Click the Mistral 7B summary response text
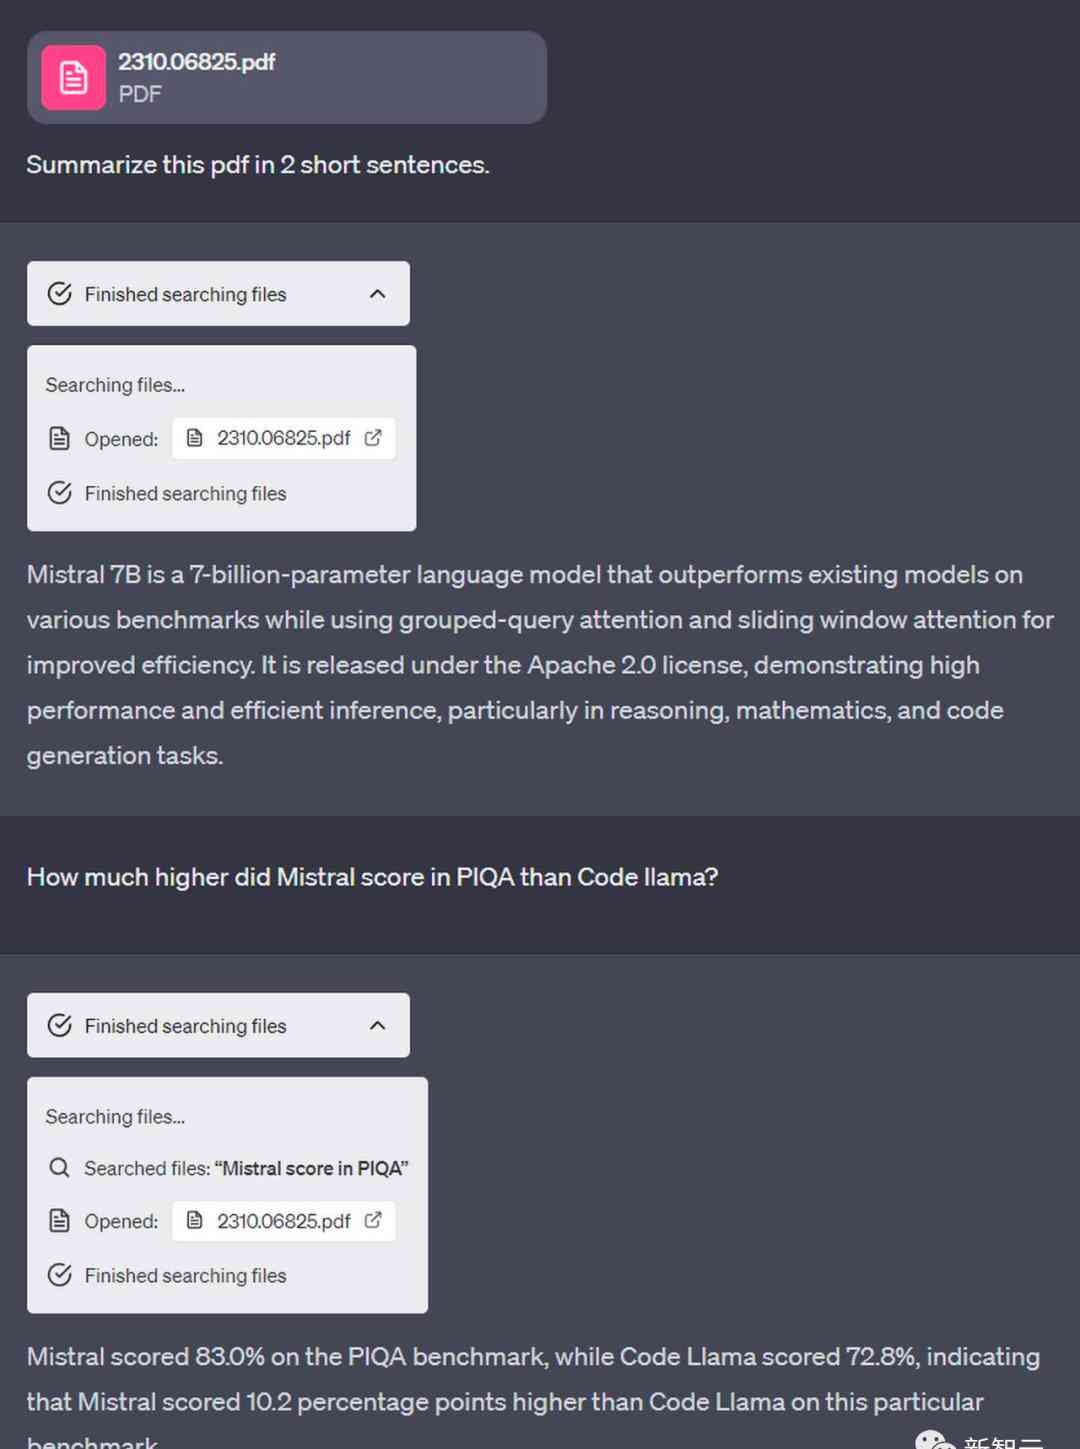The width and height of the screenshot is (1080, 1449). [540, 665]
